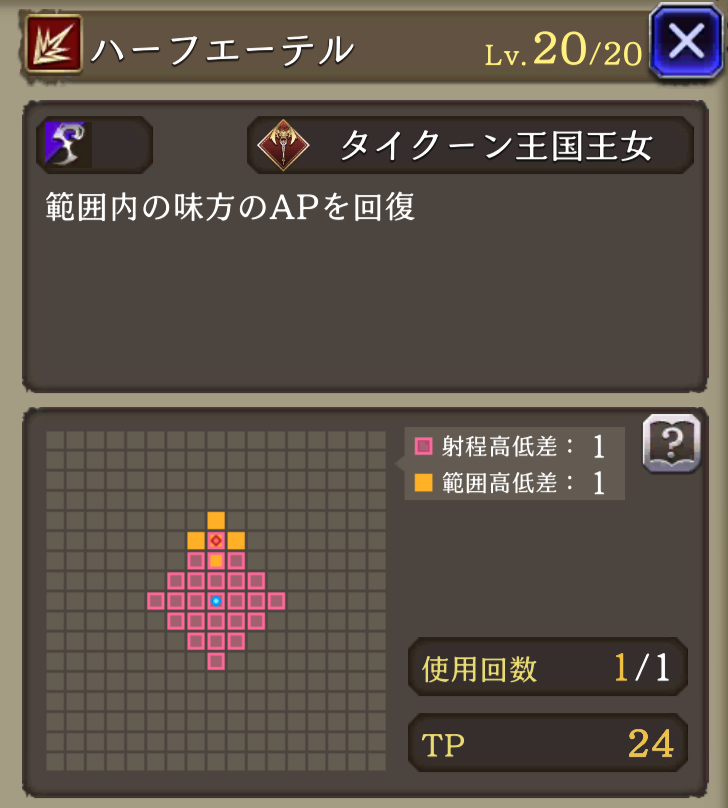
Task: Tap the TP 24 cost panel
Action: click(548, 743)
